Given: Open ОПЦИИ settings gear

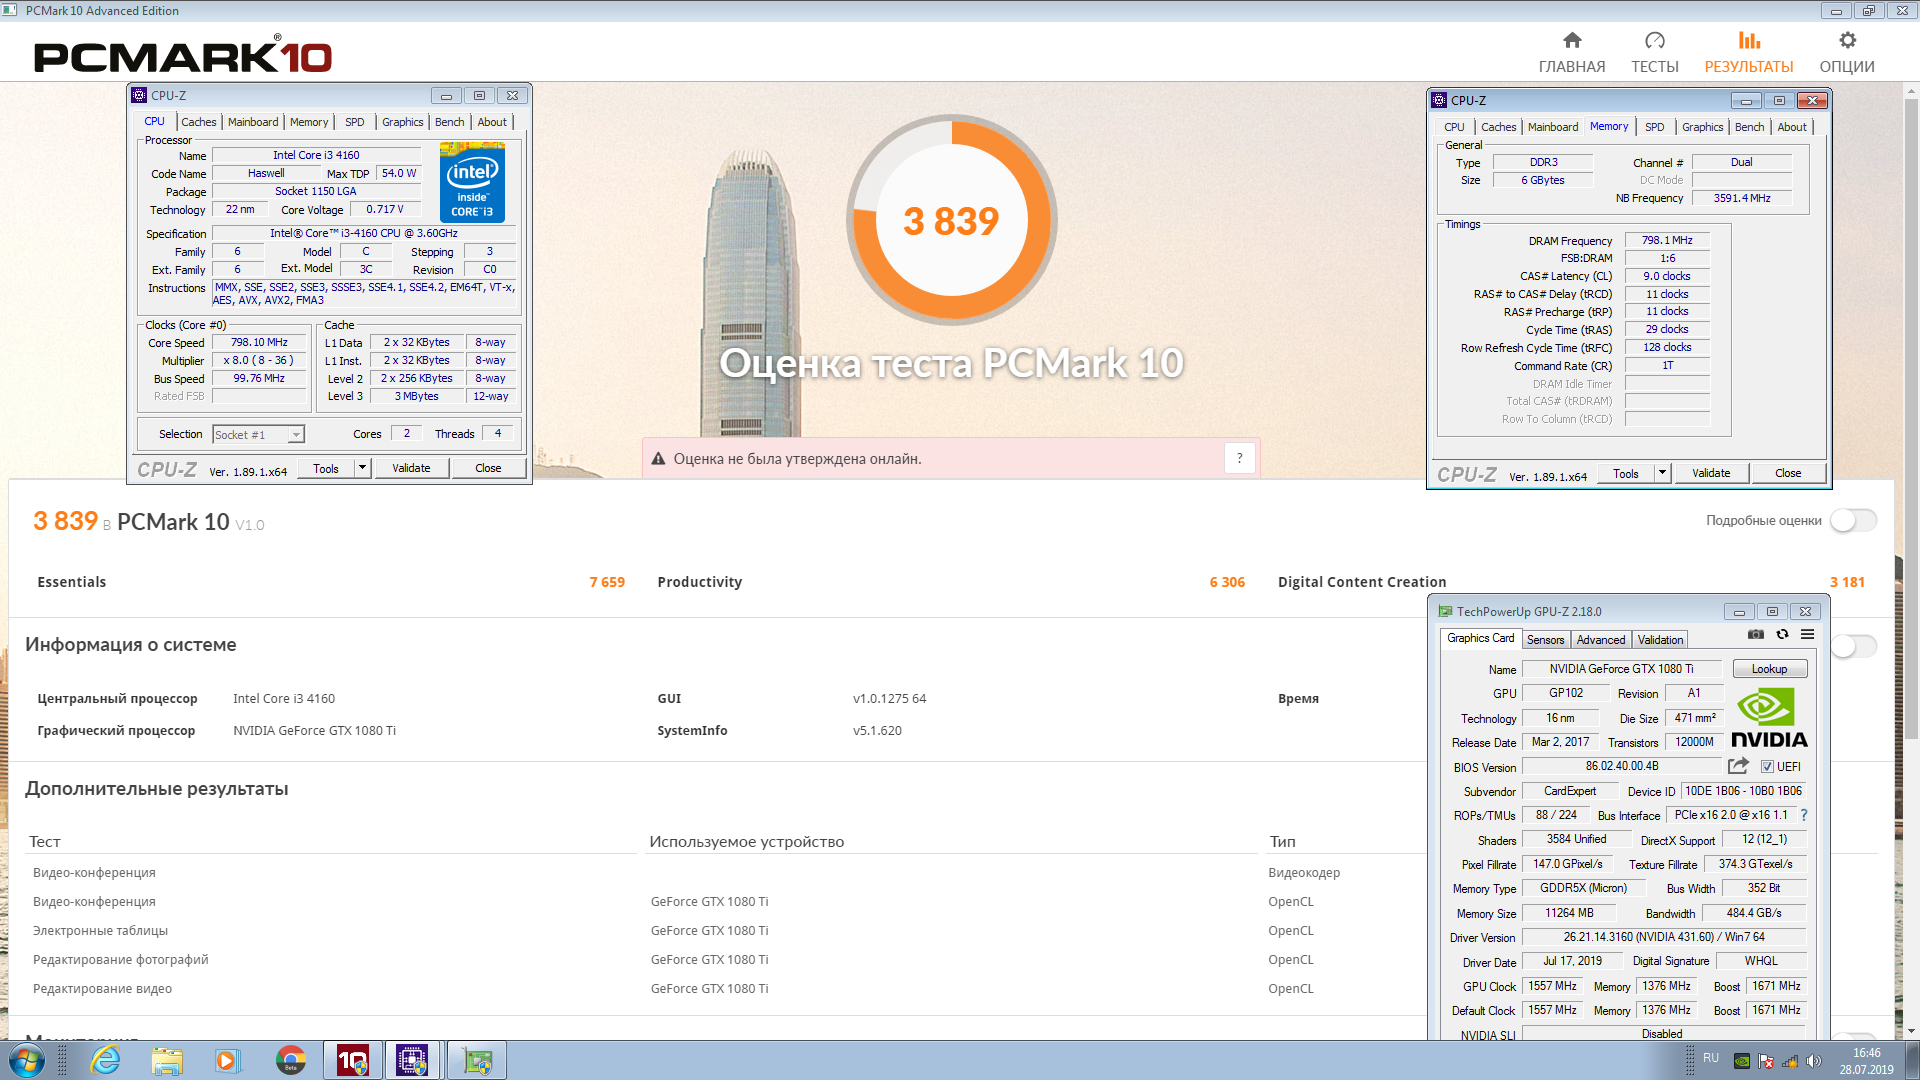Looking at the screenshot, I should coord(1846,52).
